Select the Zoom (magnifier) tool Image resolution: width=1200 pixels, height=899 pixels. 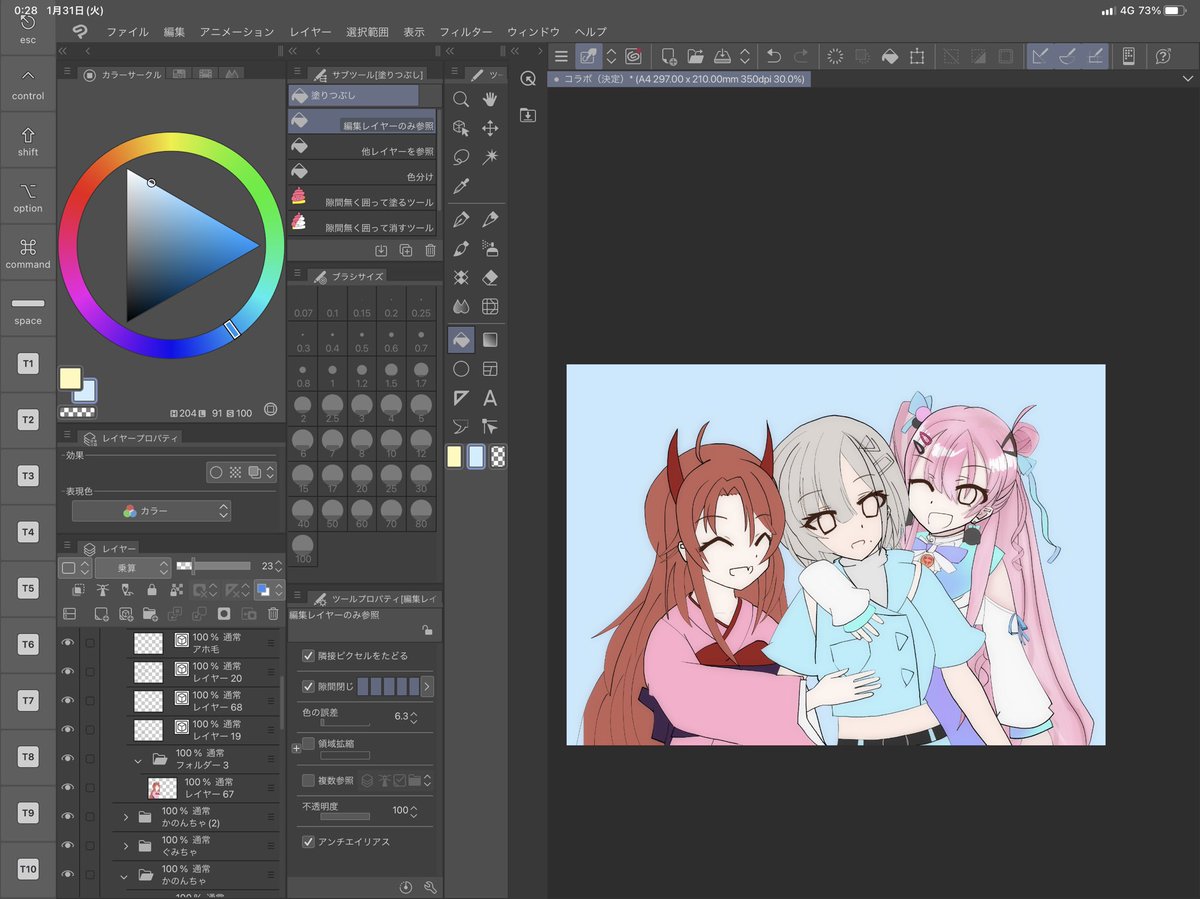(x=461, y=99)
